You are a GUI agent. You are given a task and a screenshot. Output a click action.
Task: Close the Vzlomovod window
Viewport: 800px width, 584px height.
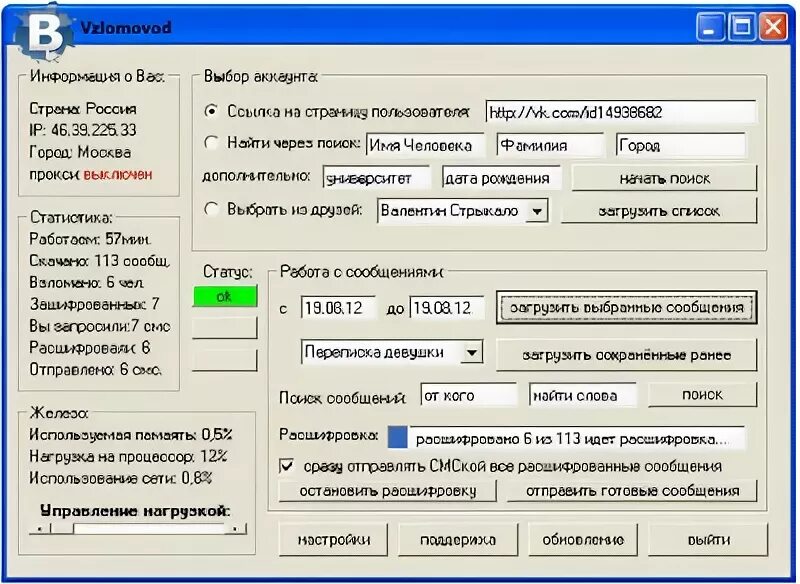[773, 27]
